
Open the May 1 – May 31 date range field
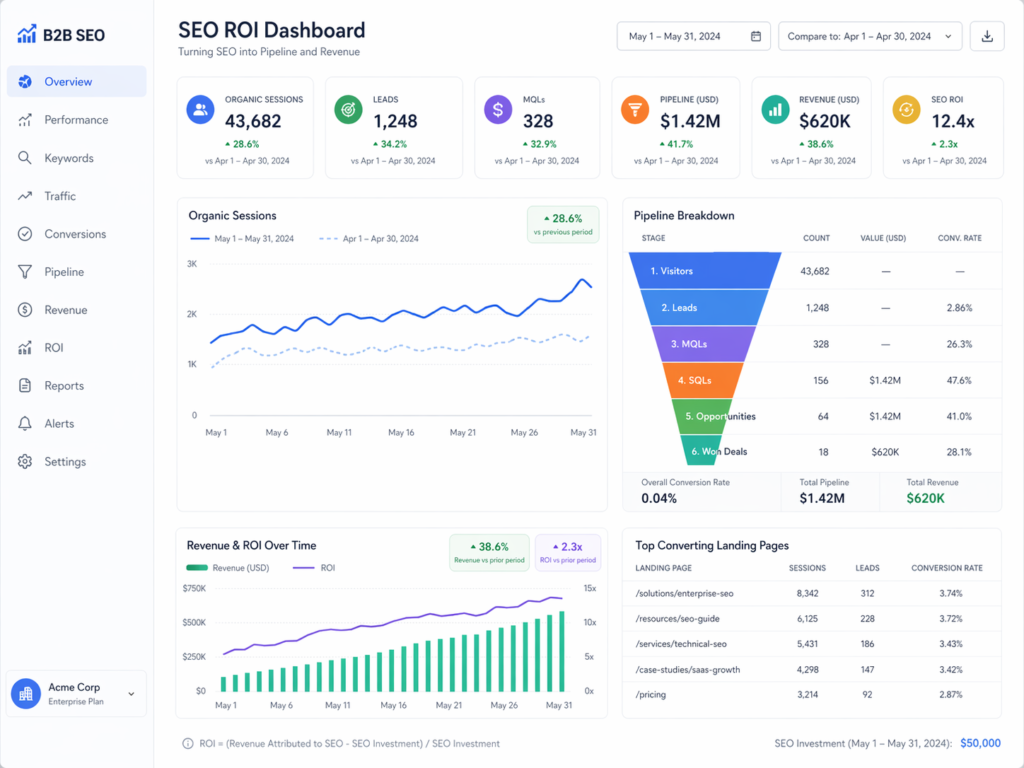[x=694, y=36]
